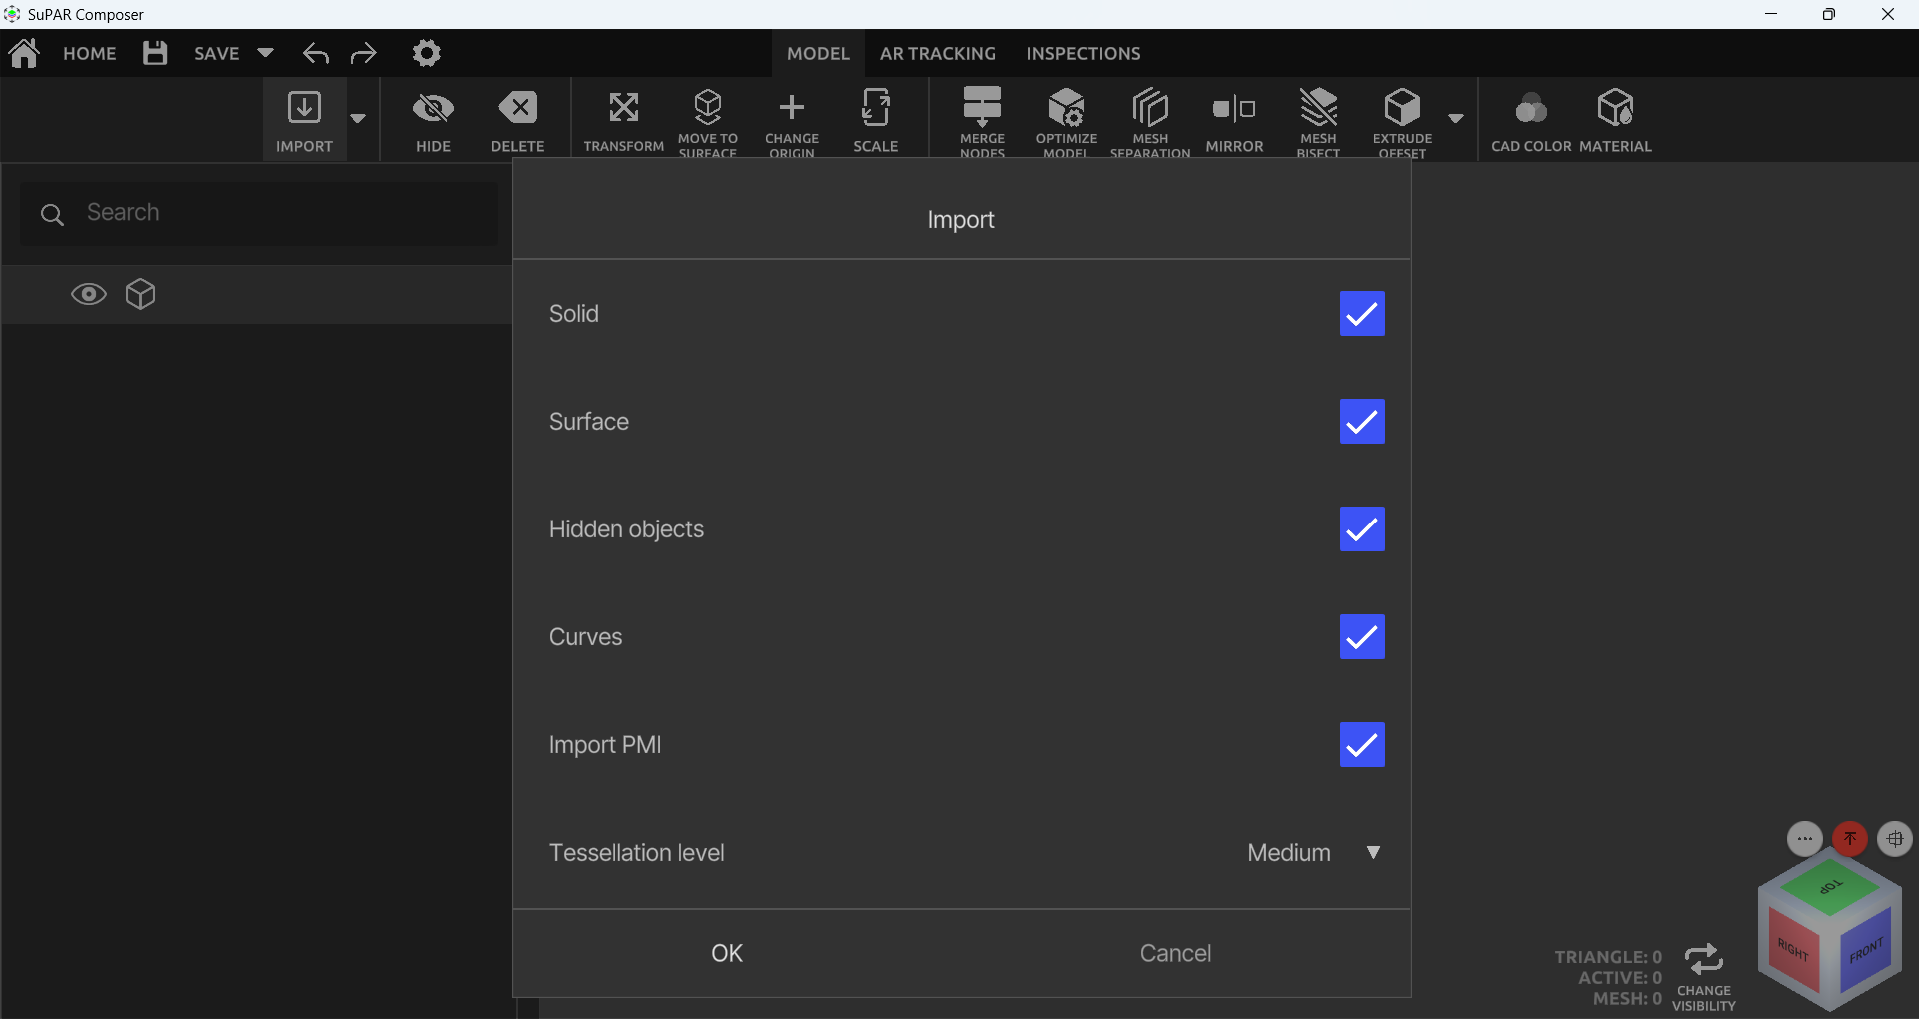The image size is (1919, 1019).
Task: Redo the last action
Action: tap(364, 53)
